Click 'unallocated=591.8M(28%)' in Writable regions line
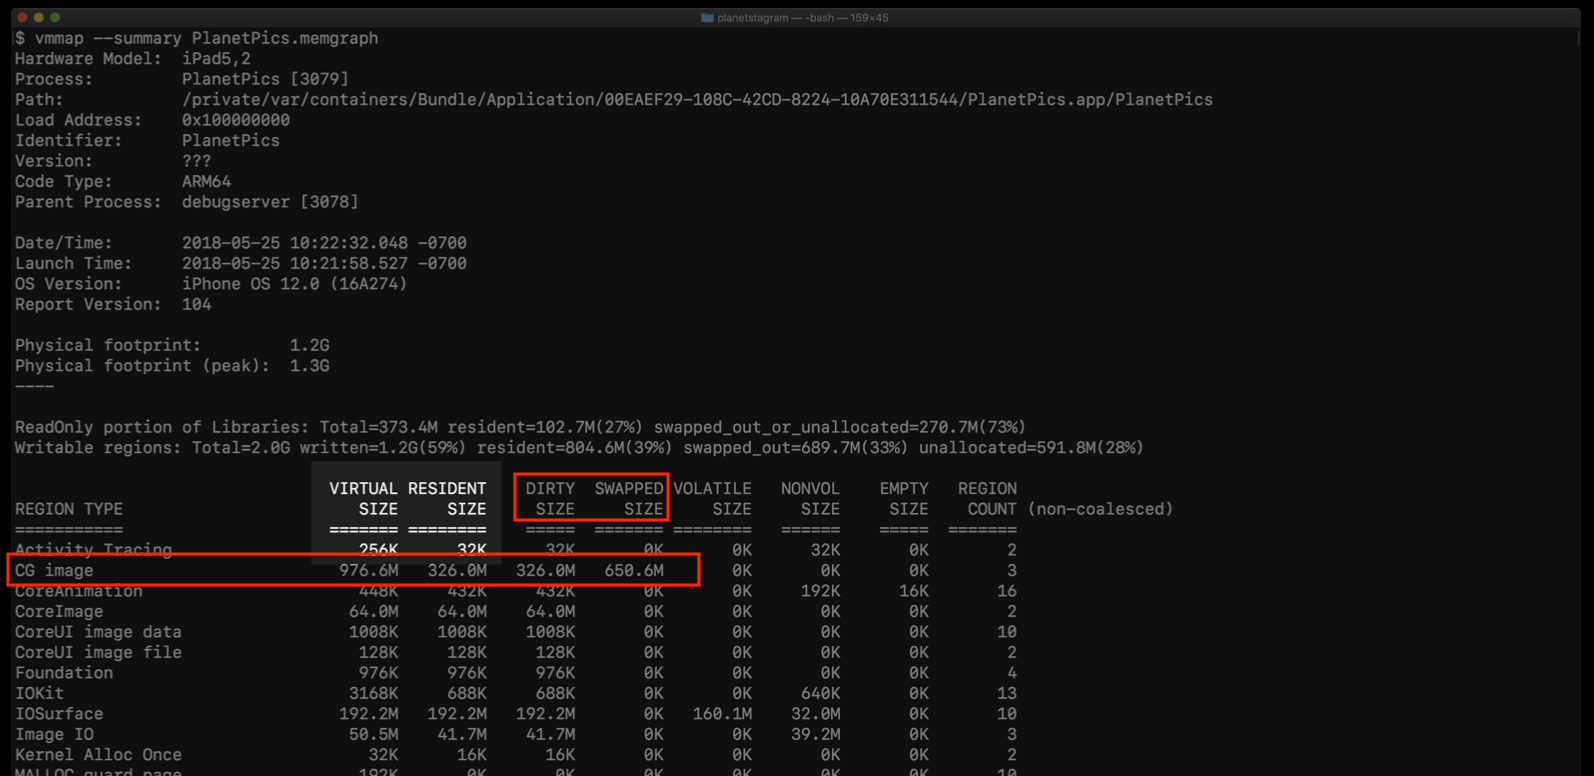The height and width of the screenshot is (776, 1594). point(1031,448)
